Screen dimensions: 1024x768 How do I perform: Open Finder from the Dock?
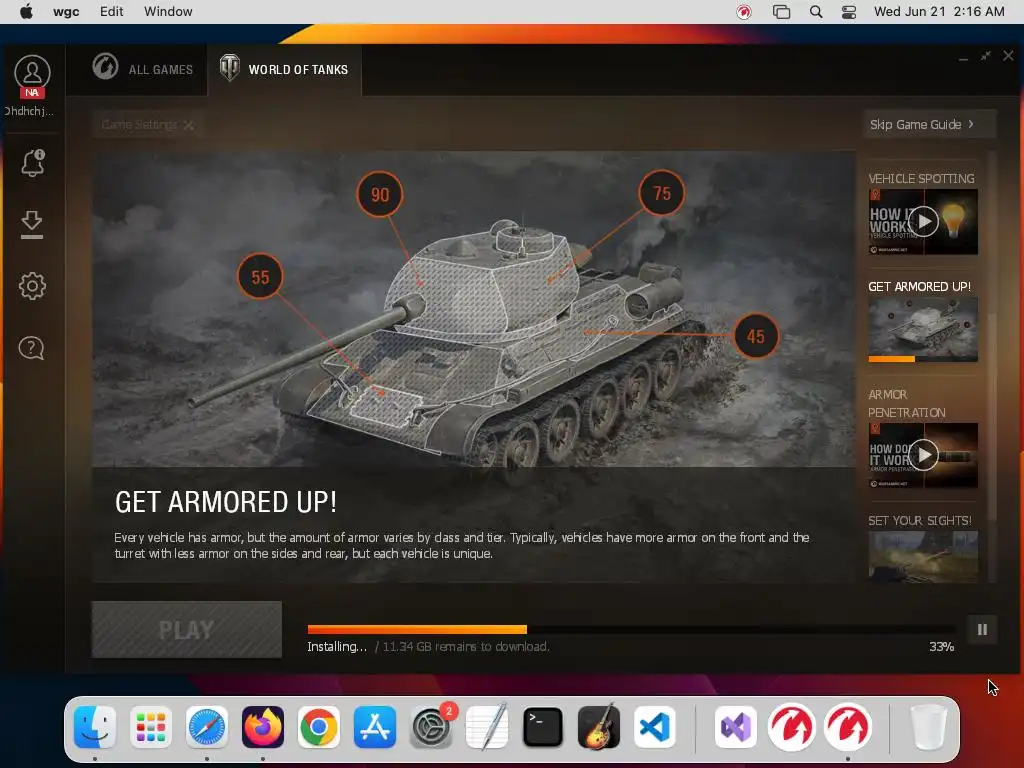coord(95,727)
